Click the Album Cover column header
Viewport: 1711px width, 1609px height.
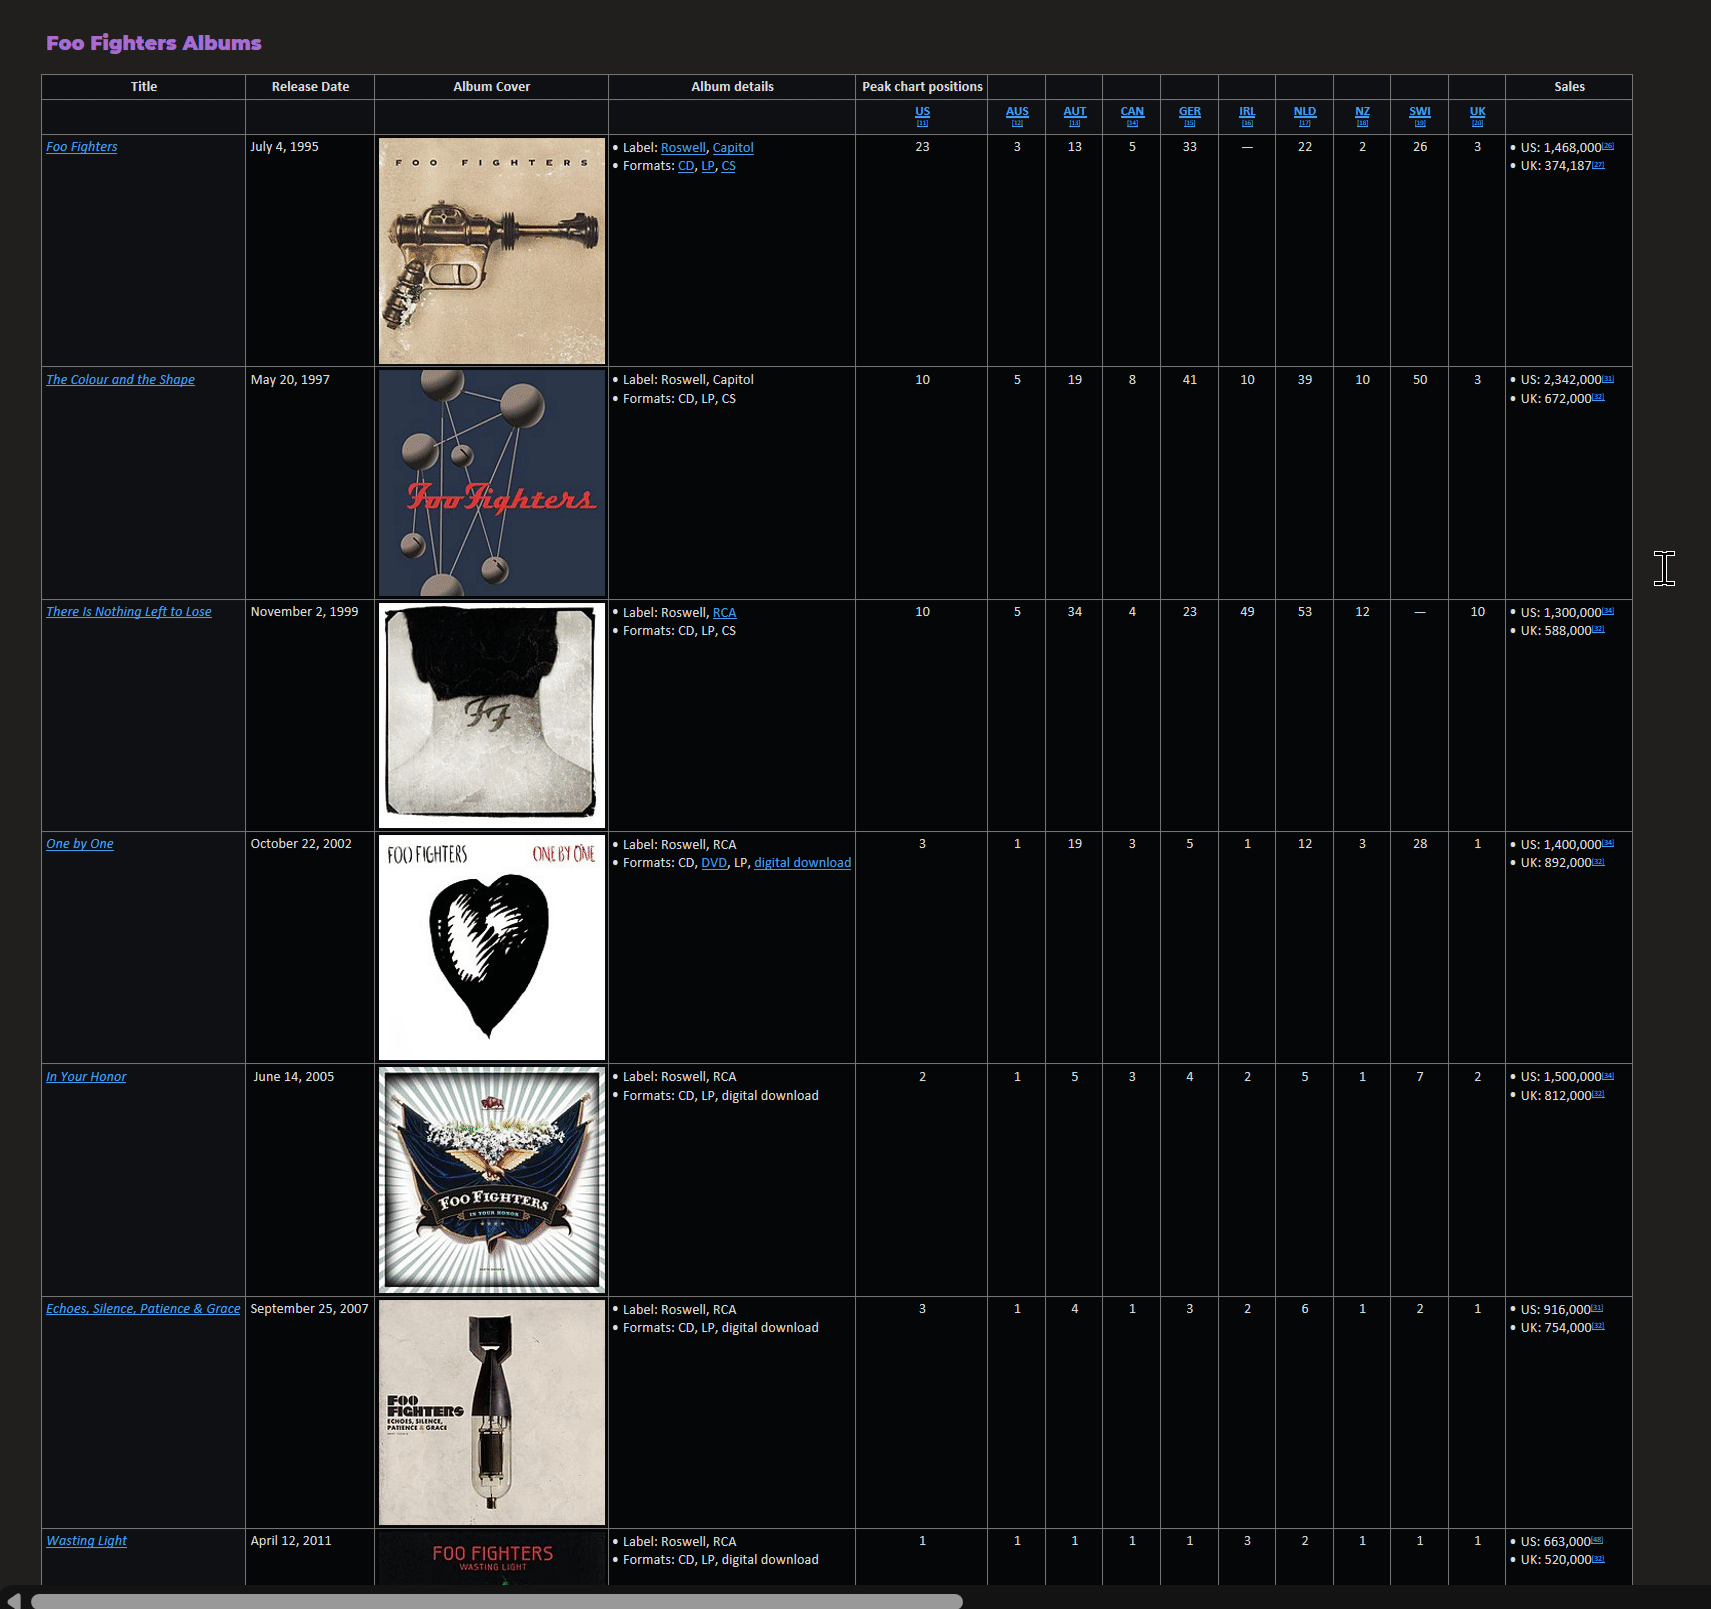tap(492, 87)
